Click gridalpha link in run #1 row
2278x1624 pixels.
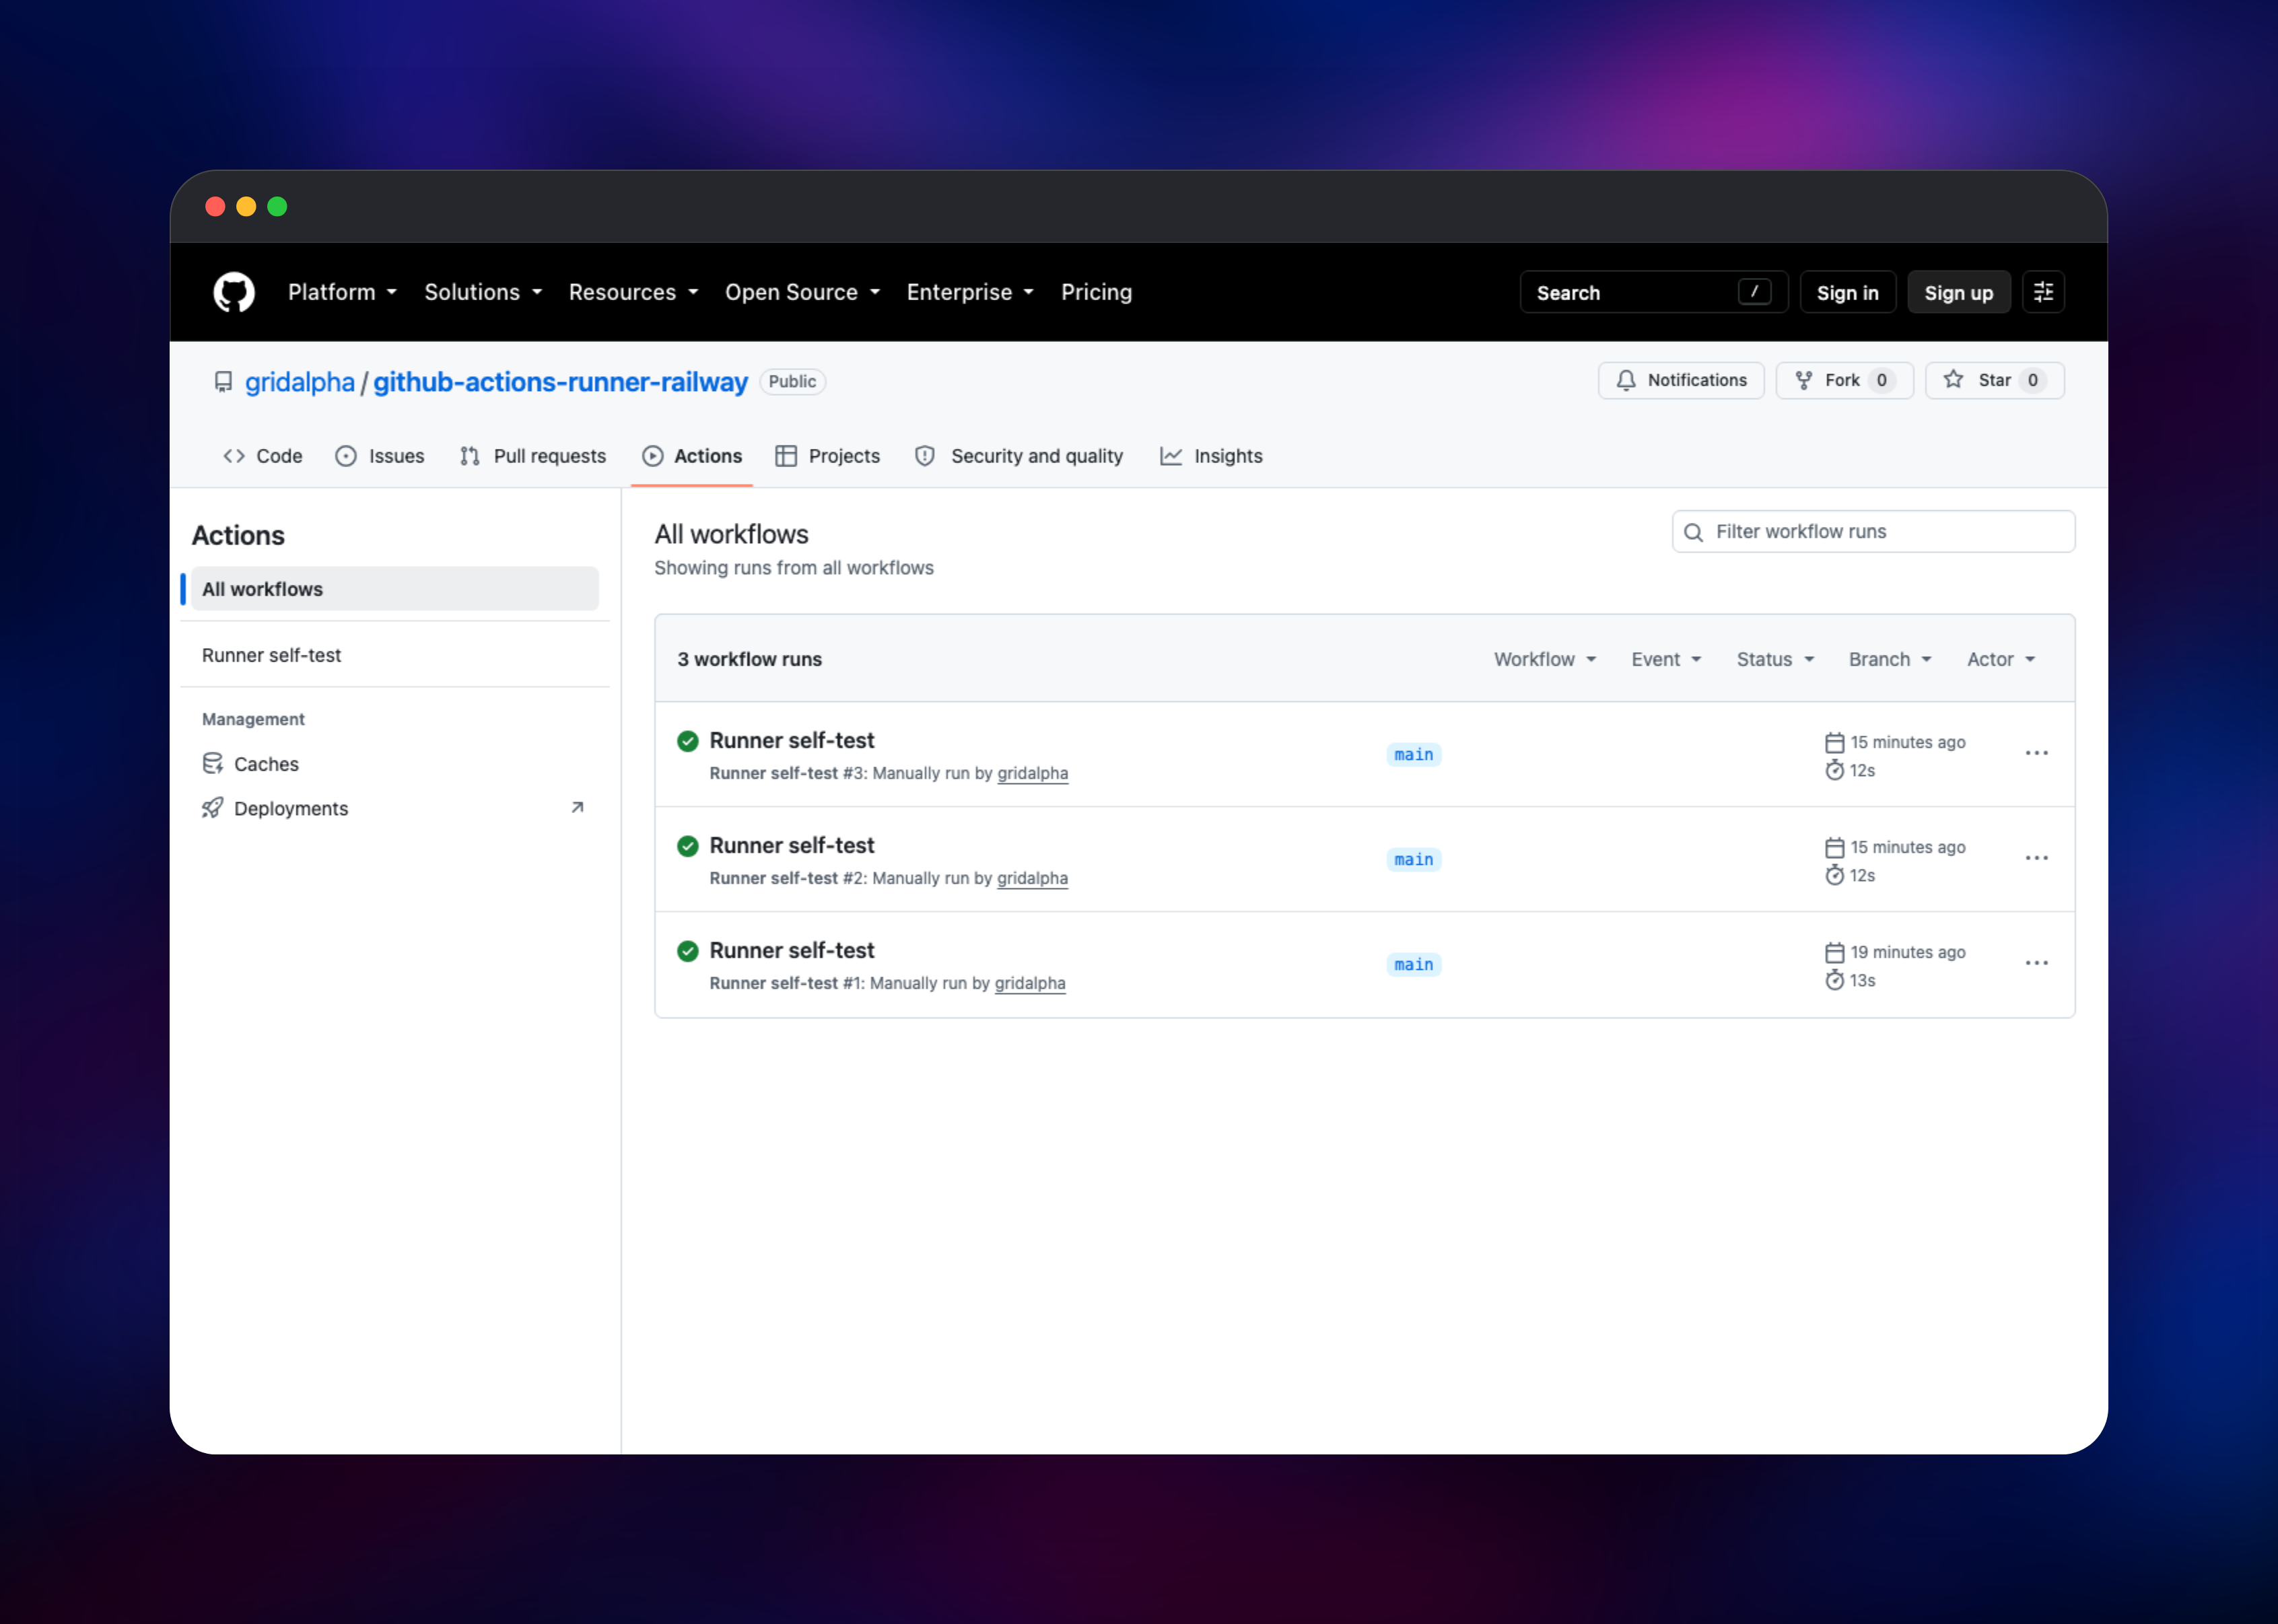click(1030, 983)
